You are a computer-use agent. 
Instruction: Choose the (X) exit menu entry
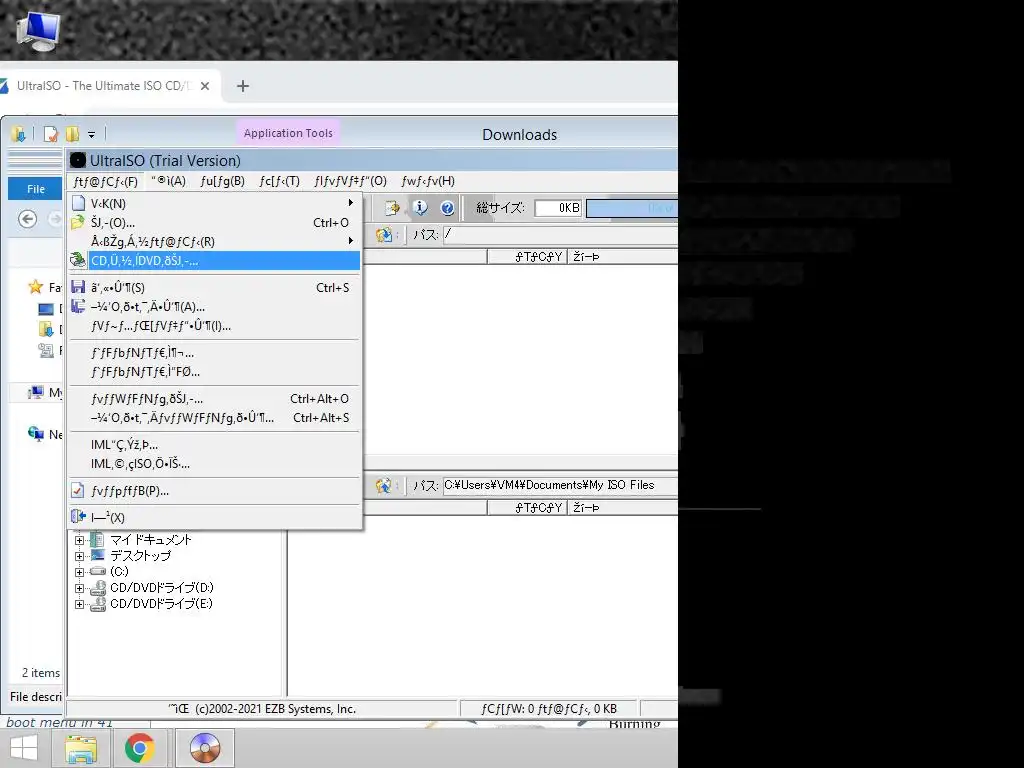pyautogui.click(x=215, y=517)
